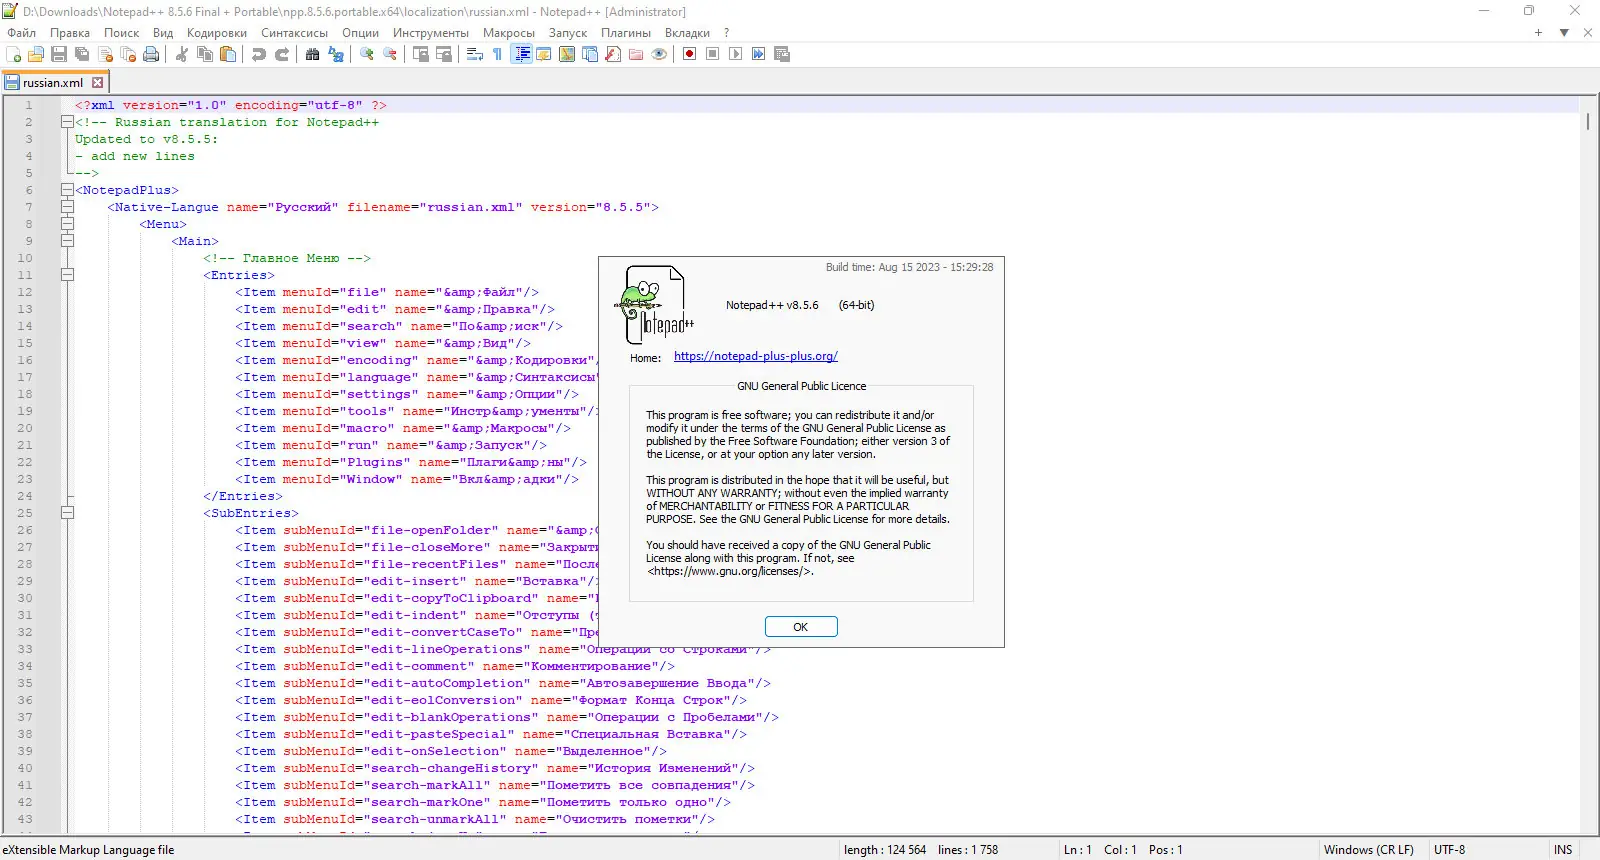1600x860 pixels.
Task: Toggle synchronized horizontal scrolling
Action: pyautogui.click(x=444, y=54)
